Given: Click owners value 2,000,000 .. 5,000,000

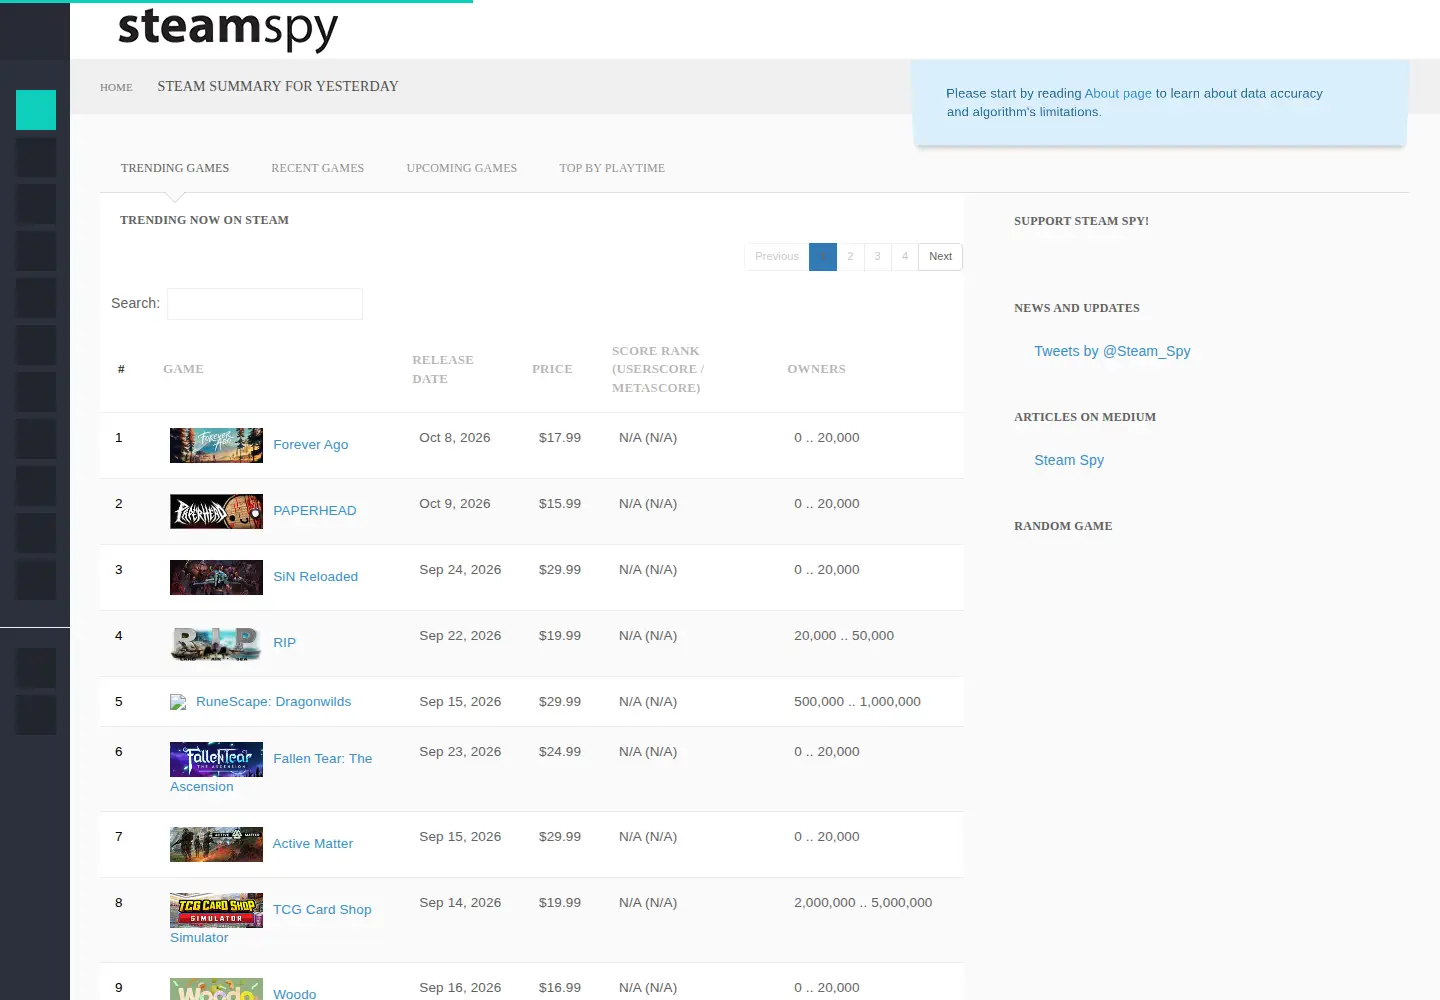Looking at the screenshot, I should click(863, 903).
